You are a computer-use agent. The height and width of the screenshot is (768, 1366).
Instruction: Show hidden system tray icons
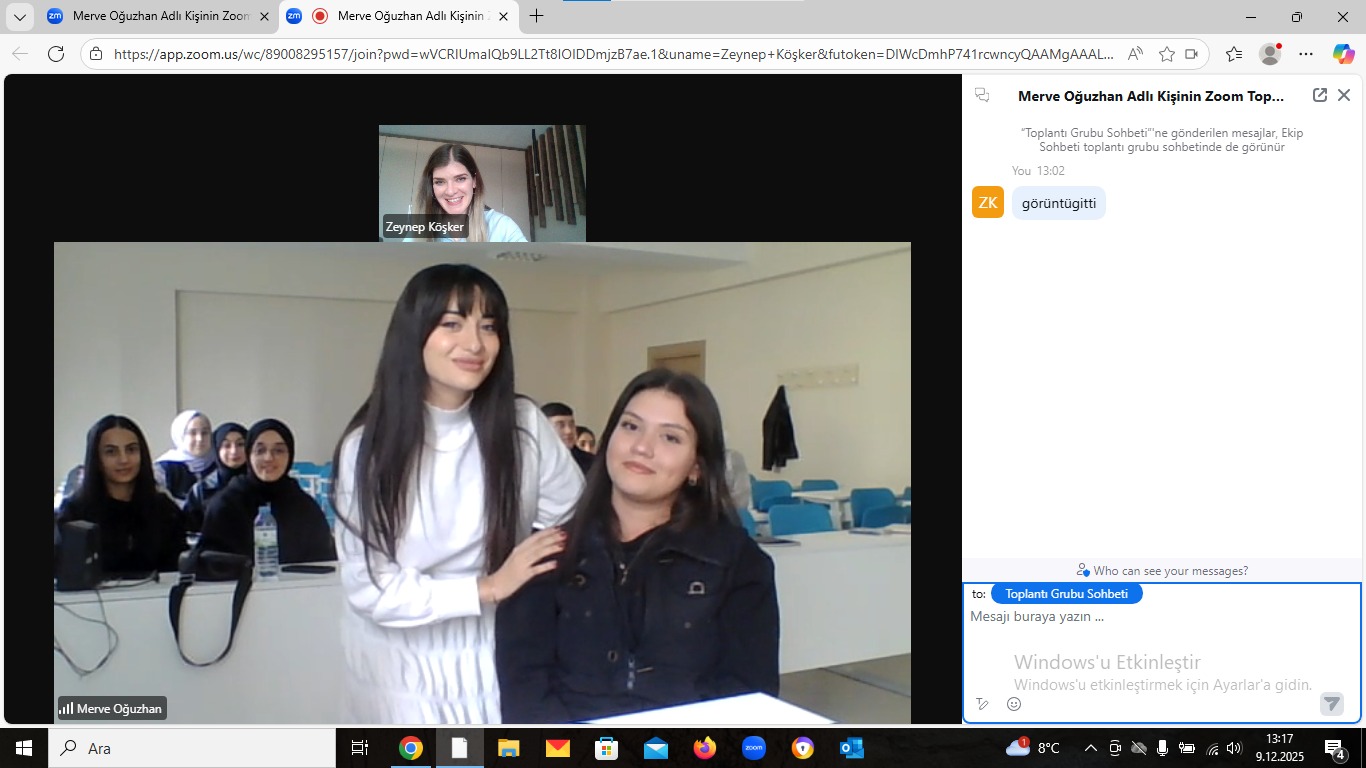[x=1090, y=748]
